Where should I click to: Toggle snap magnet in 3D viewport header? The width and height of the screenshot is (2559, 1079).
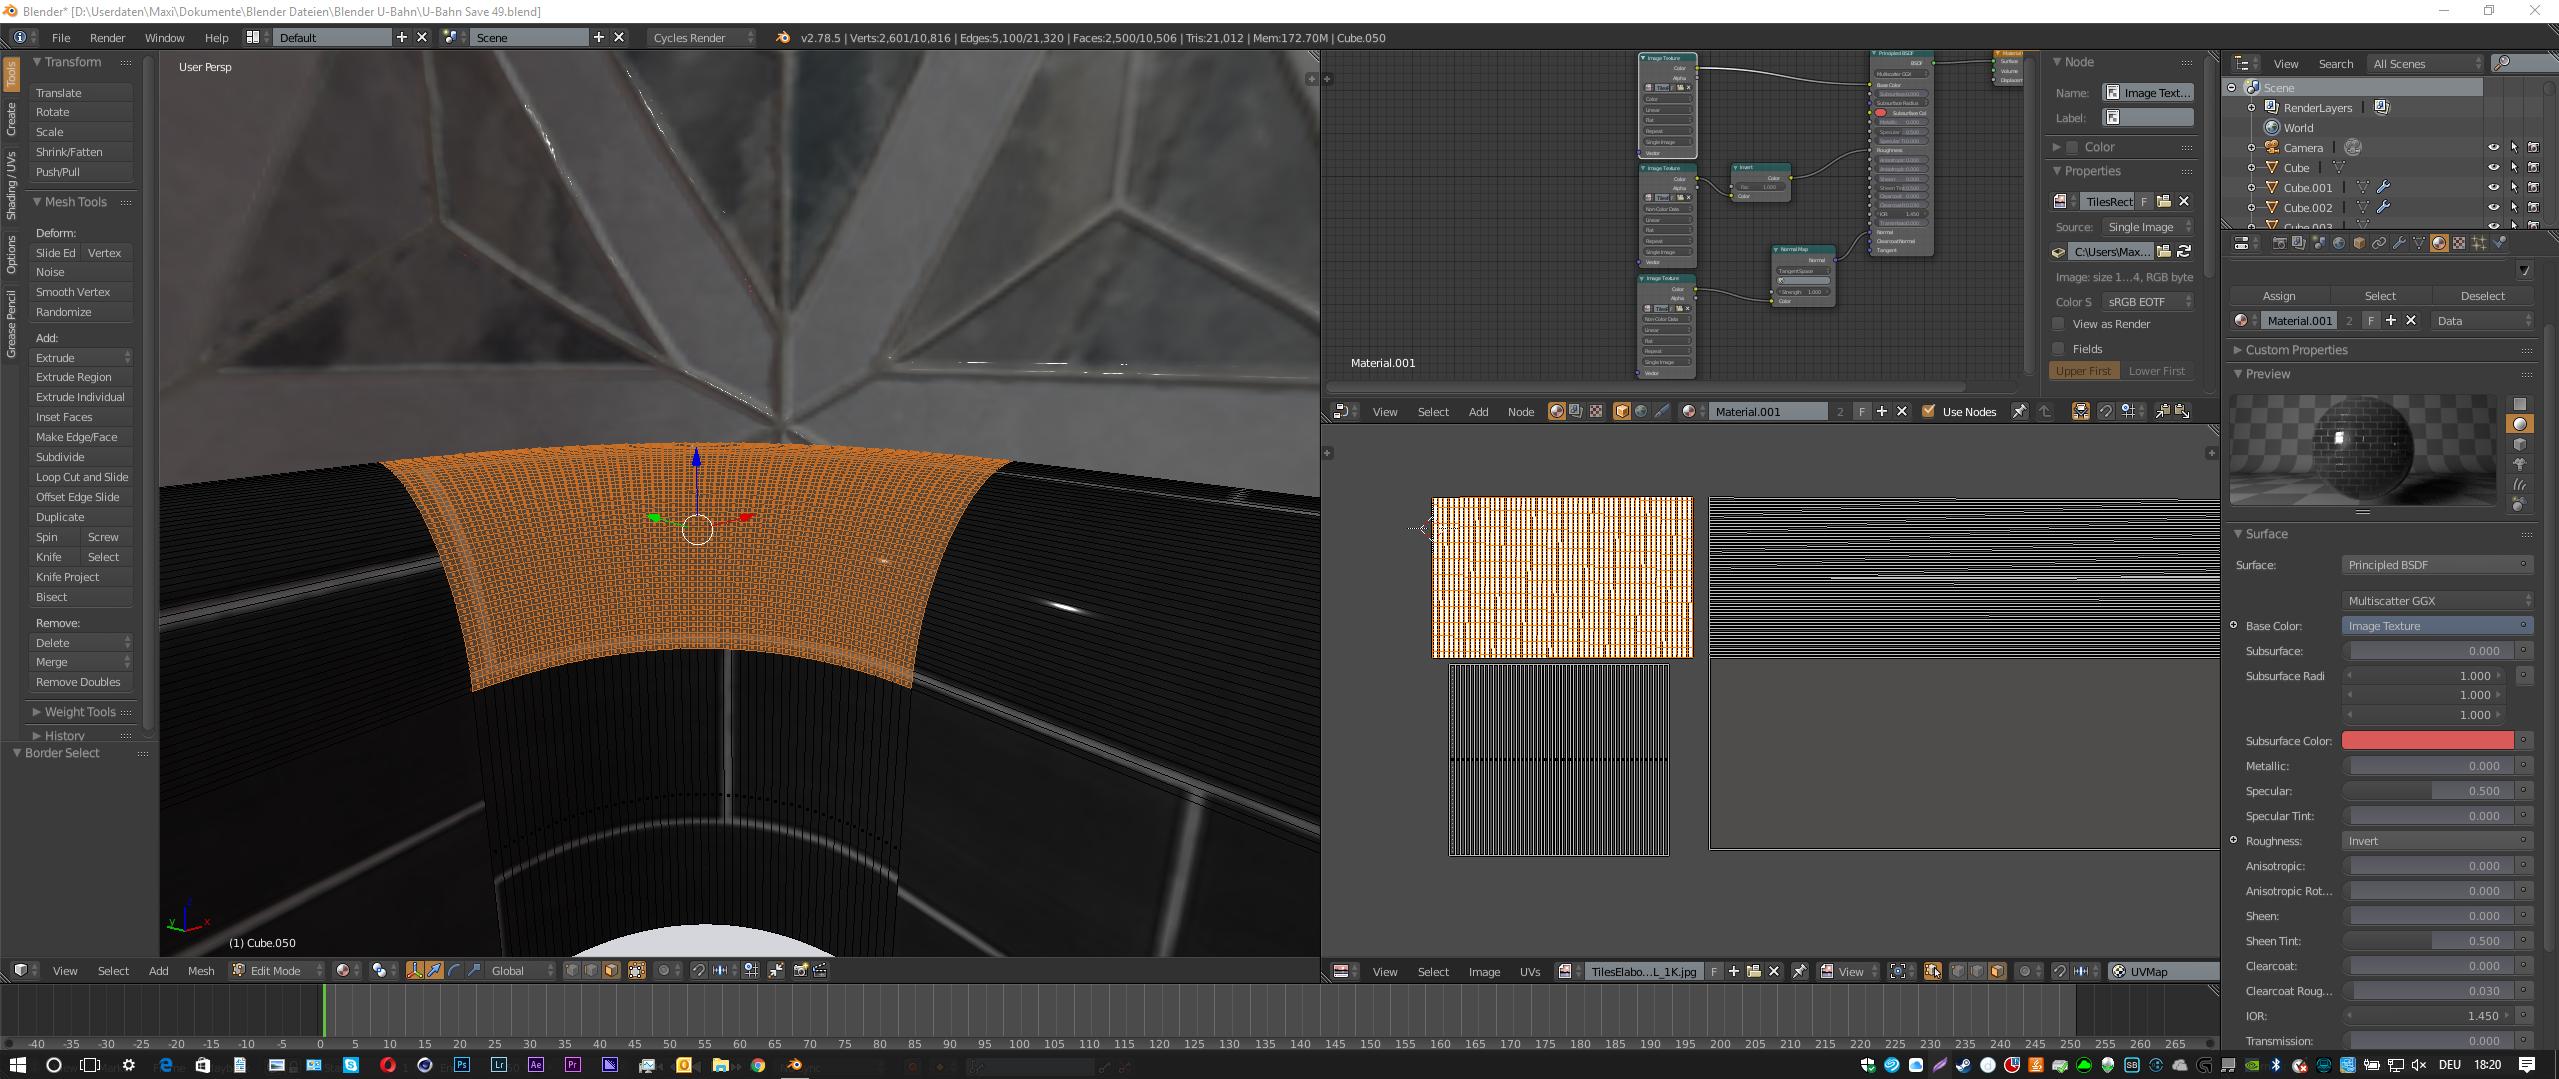(699, 970)
